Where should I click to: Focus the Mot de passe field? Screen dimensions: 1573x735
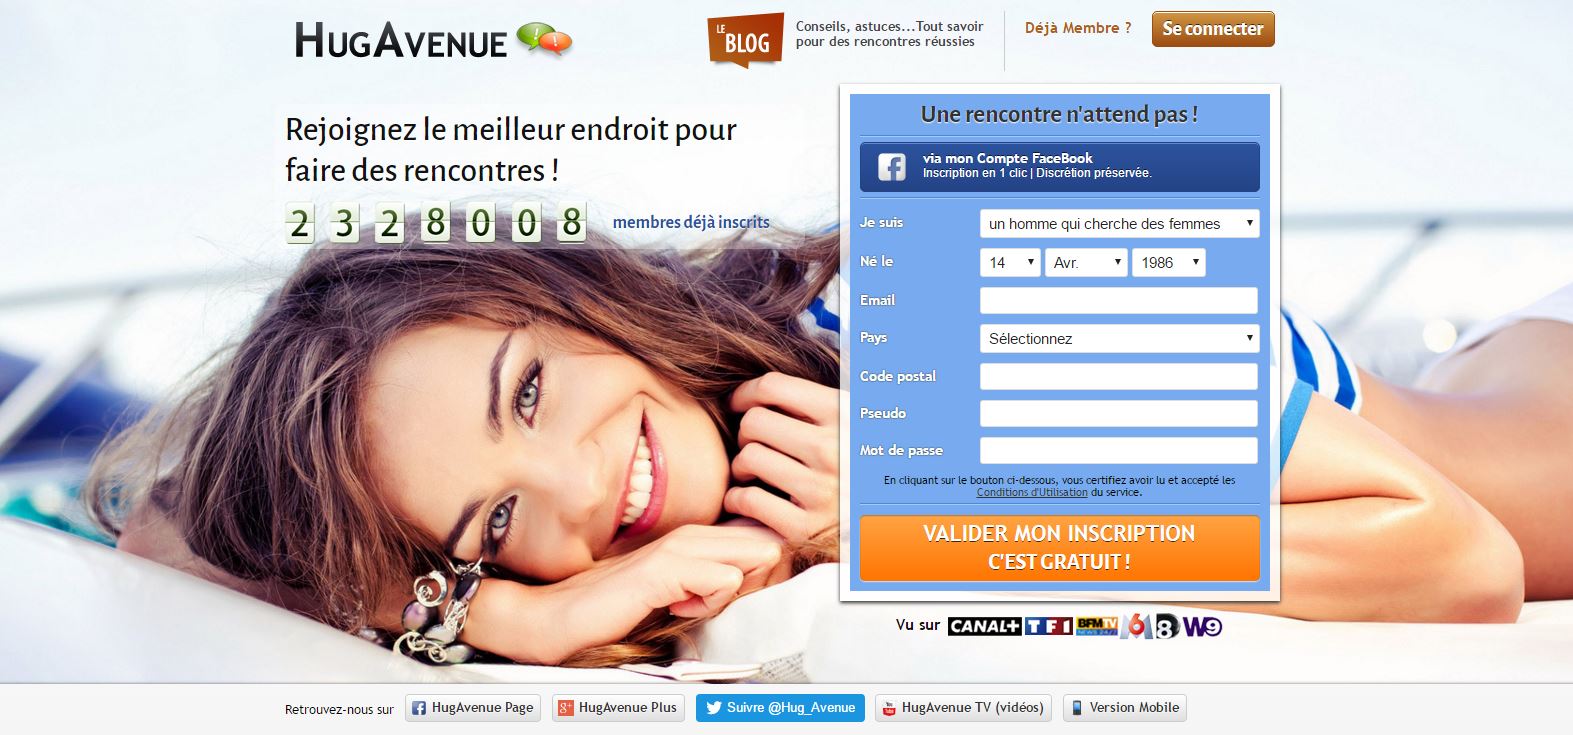1118,450
